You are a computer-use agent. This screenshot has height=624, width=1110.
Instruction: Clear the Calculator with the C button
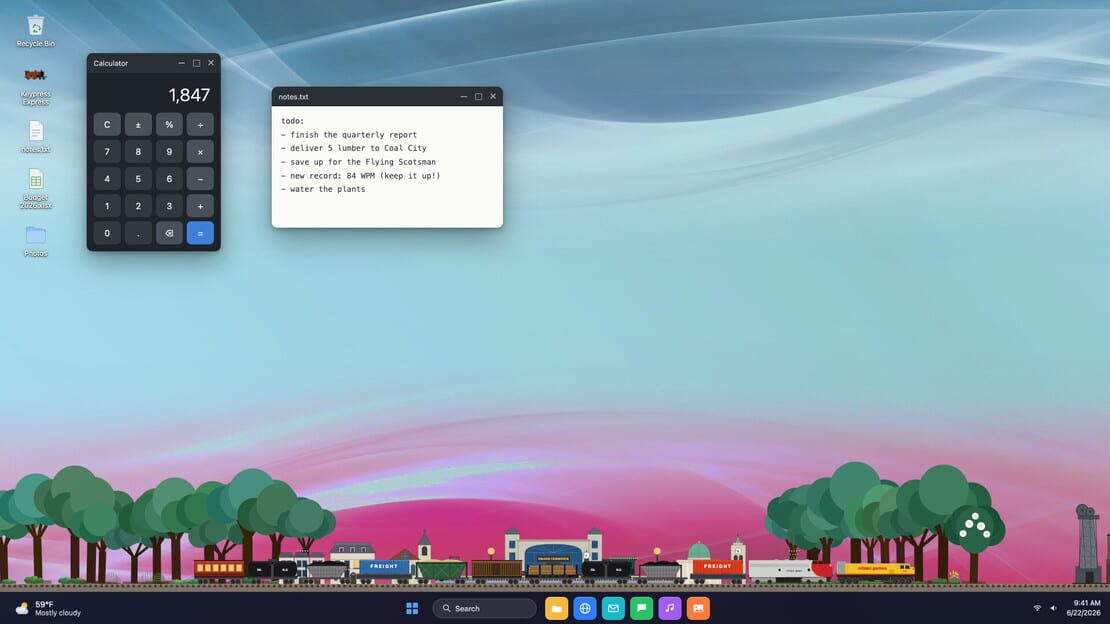click(x=107, y=125)
